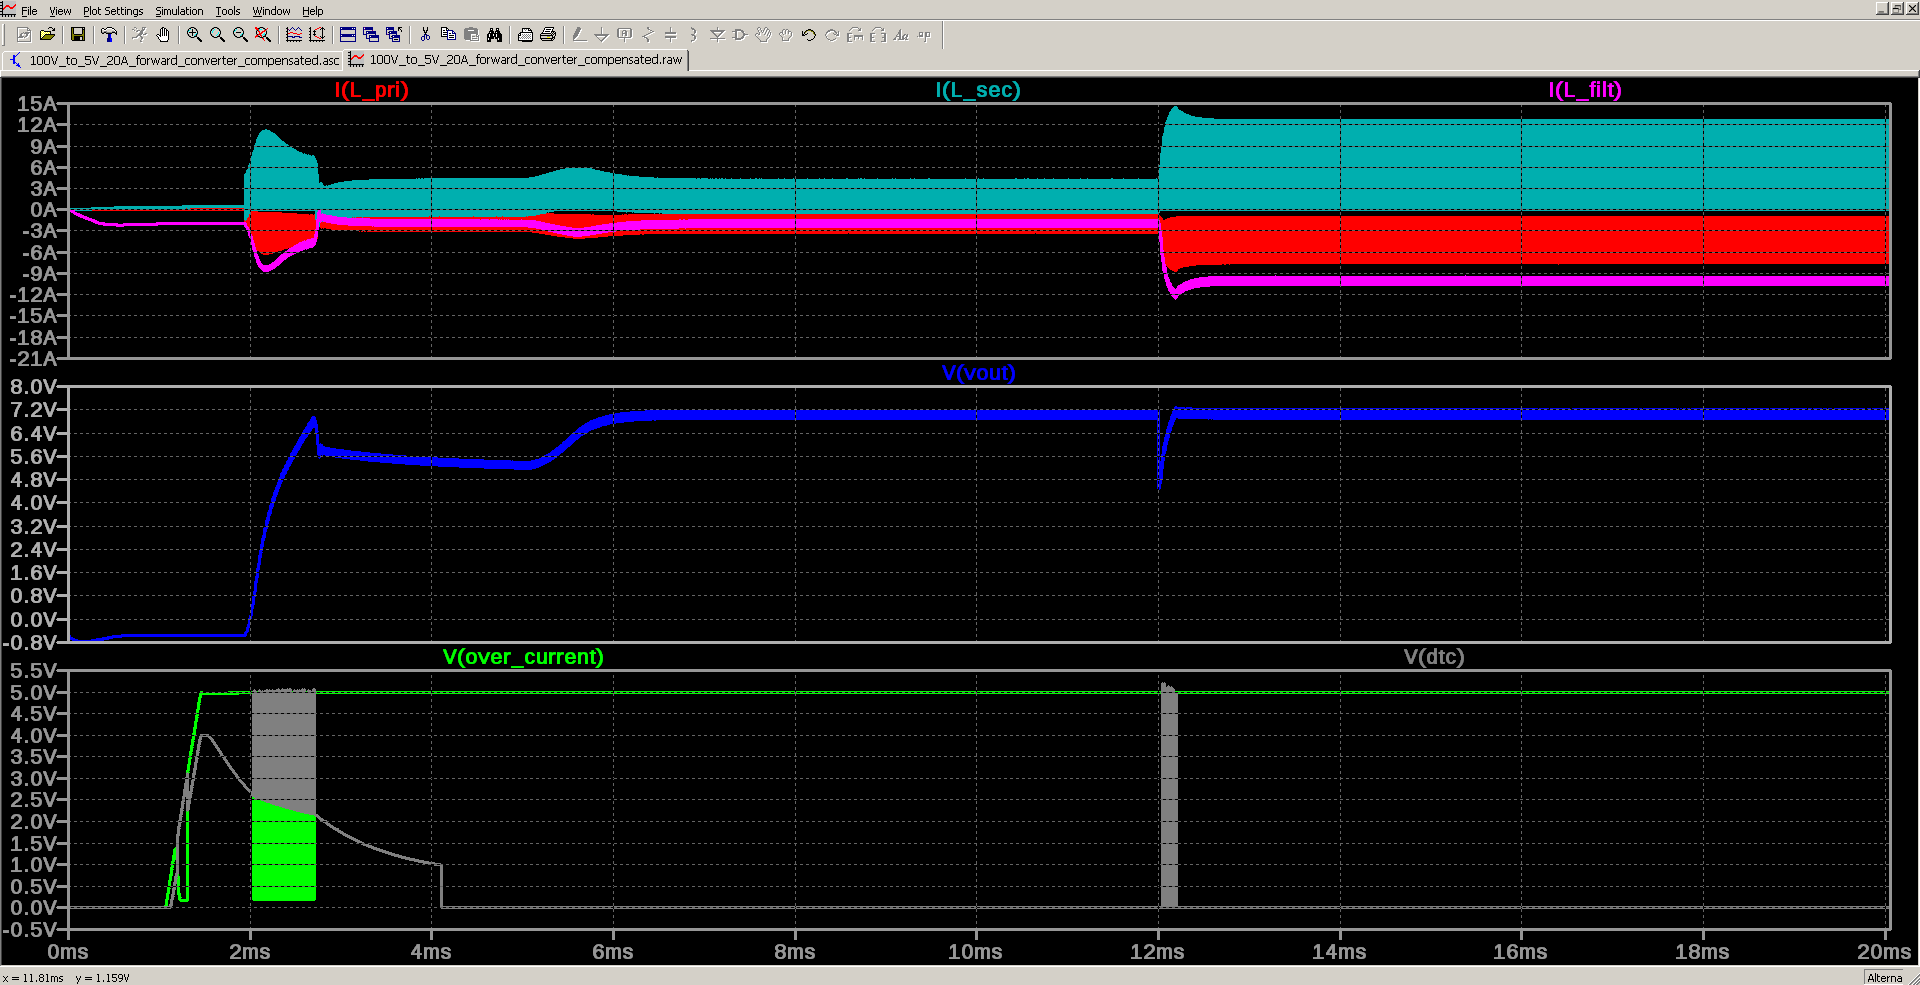Click the 5.5V axis label in bottom pane
Screen dimensions: 1920x985
click(x=34, y=670)
